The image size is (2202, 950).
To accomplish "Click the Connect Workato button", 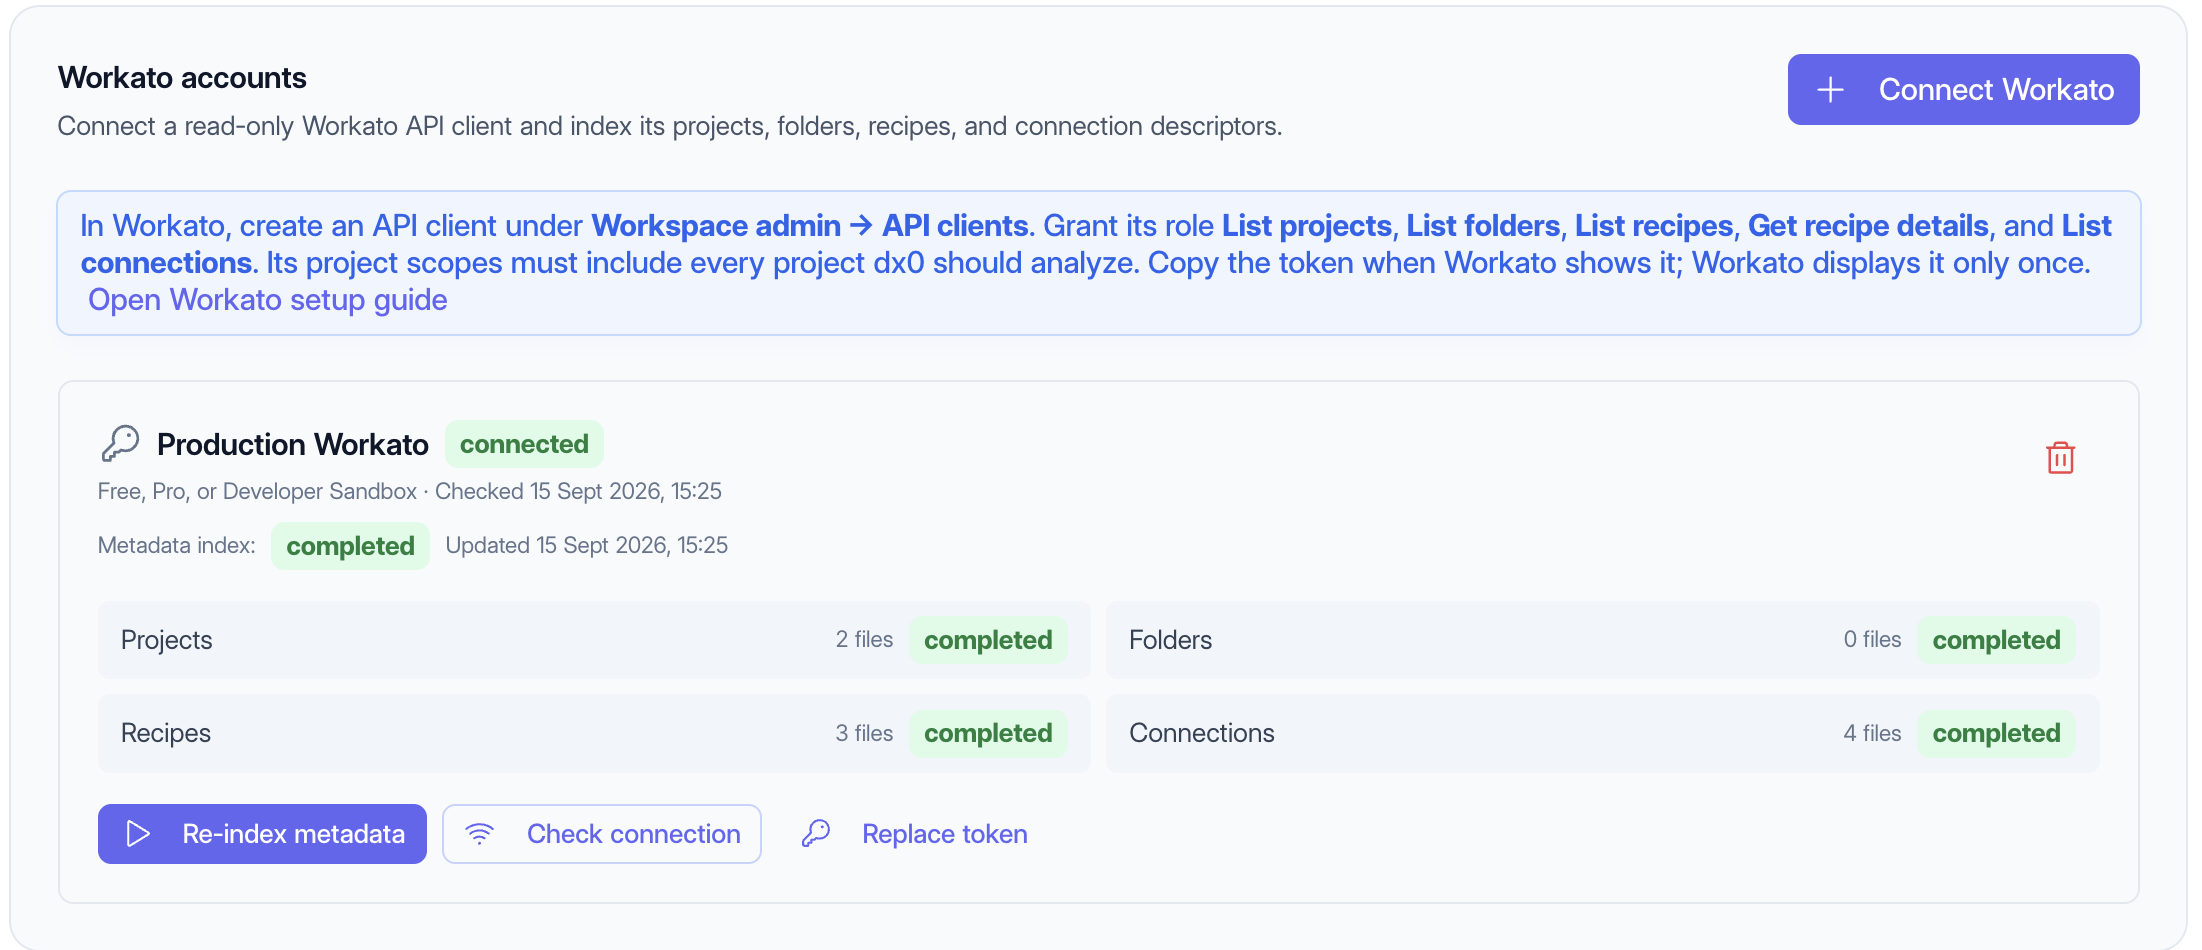I will [x=1963, y=90].
